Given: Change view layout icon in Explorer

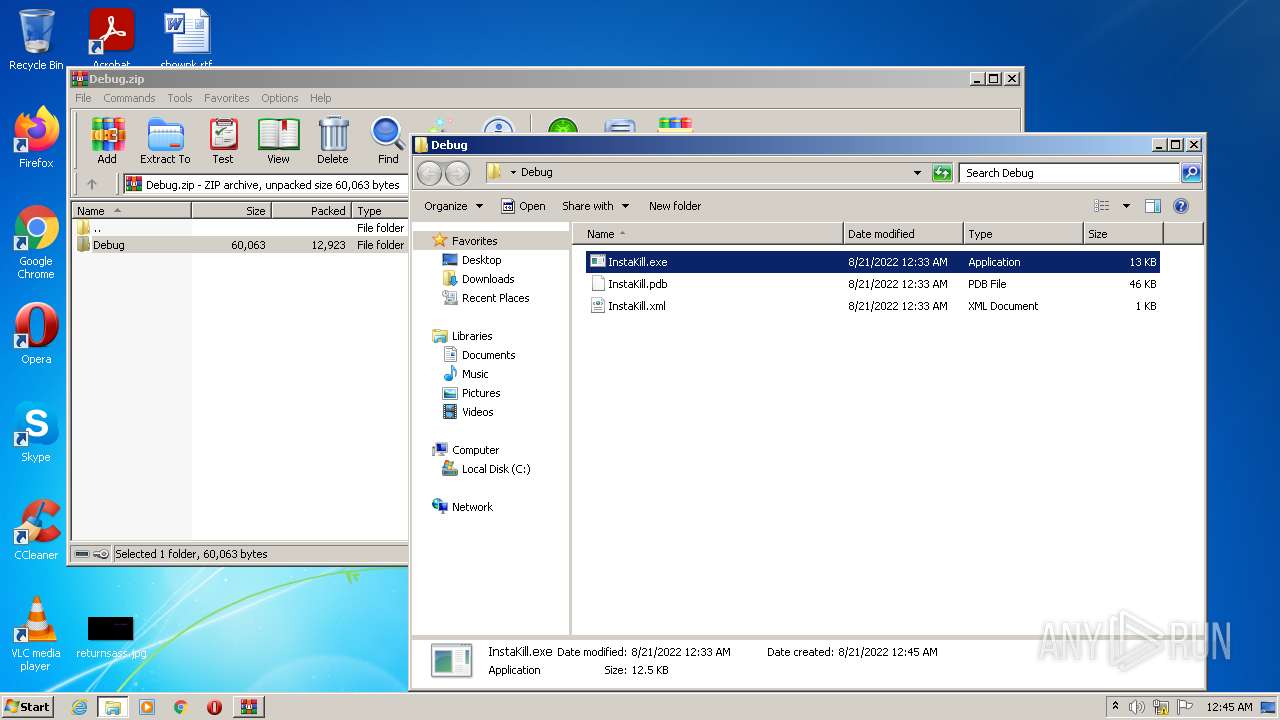Looking at the screenshot, I should [1102, 206].
